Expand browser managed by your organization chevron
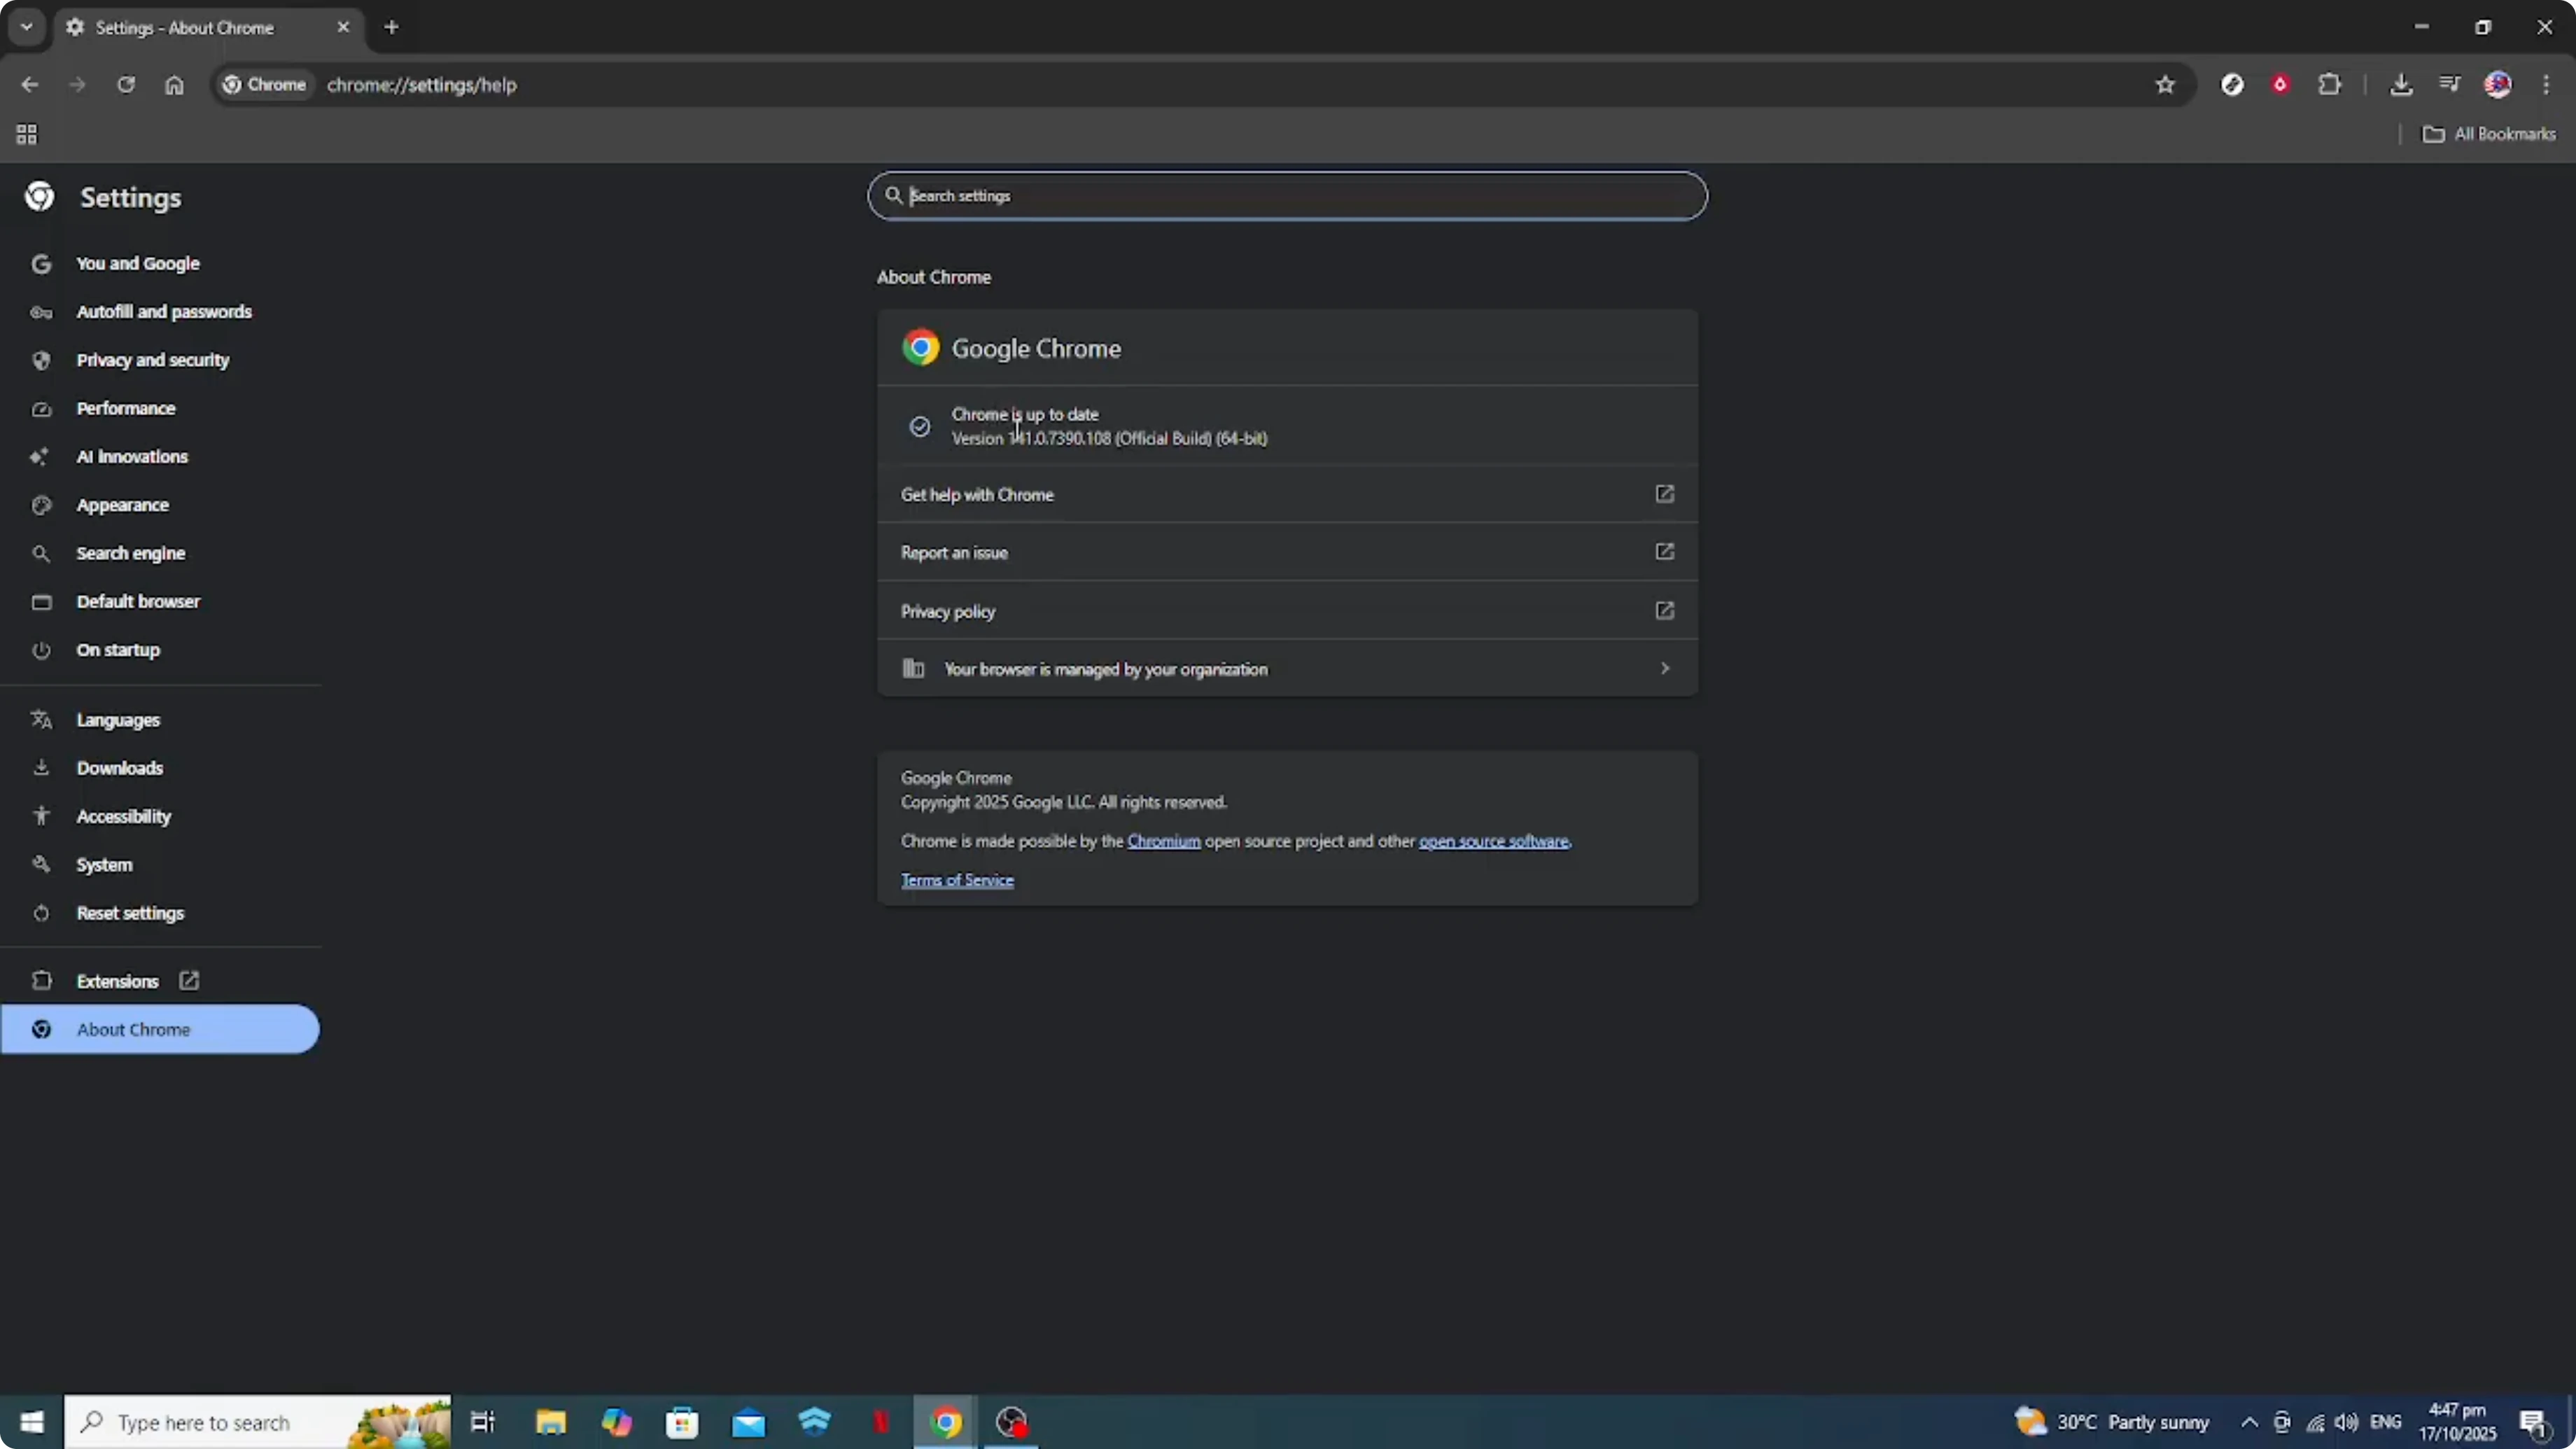This screenshot has height=1449, width=2576. (x=1664, y=668)
